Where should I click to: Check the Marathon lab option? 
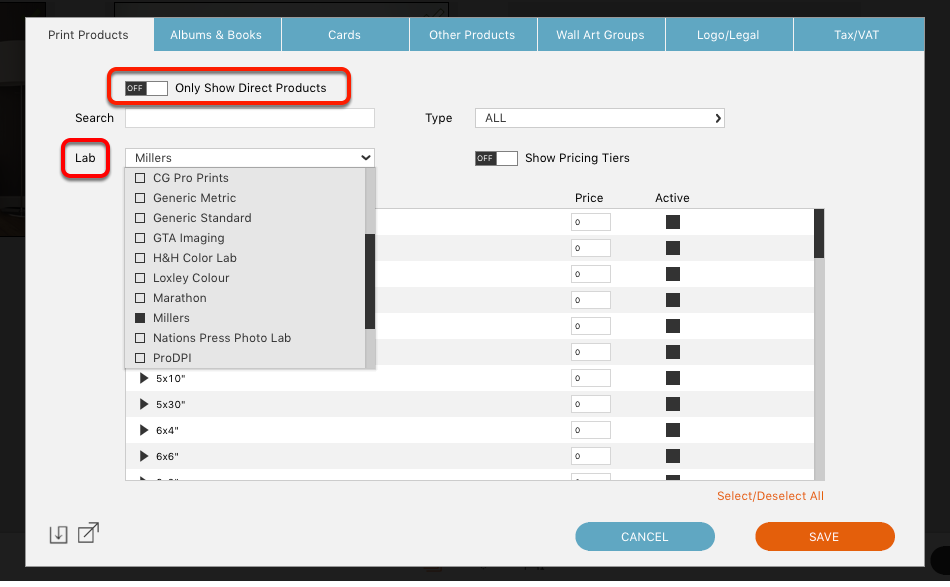[140, 298]
